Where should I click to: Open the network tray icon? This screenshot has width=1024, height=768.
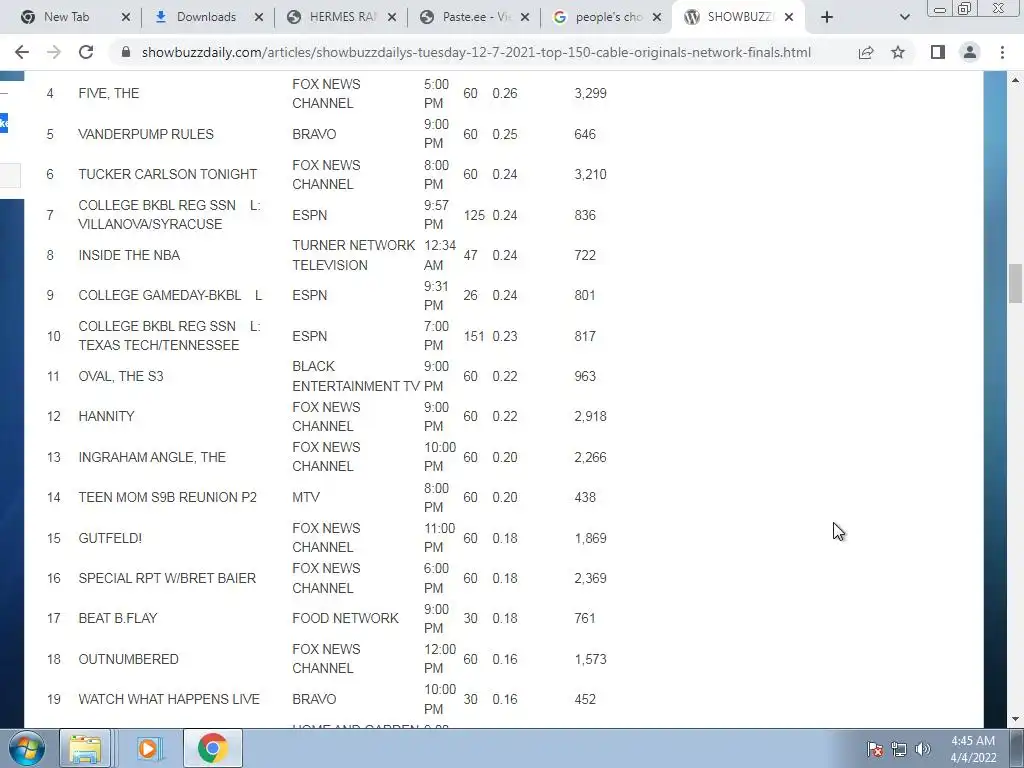pyautogui.click(x=899, y=749)
